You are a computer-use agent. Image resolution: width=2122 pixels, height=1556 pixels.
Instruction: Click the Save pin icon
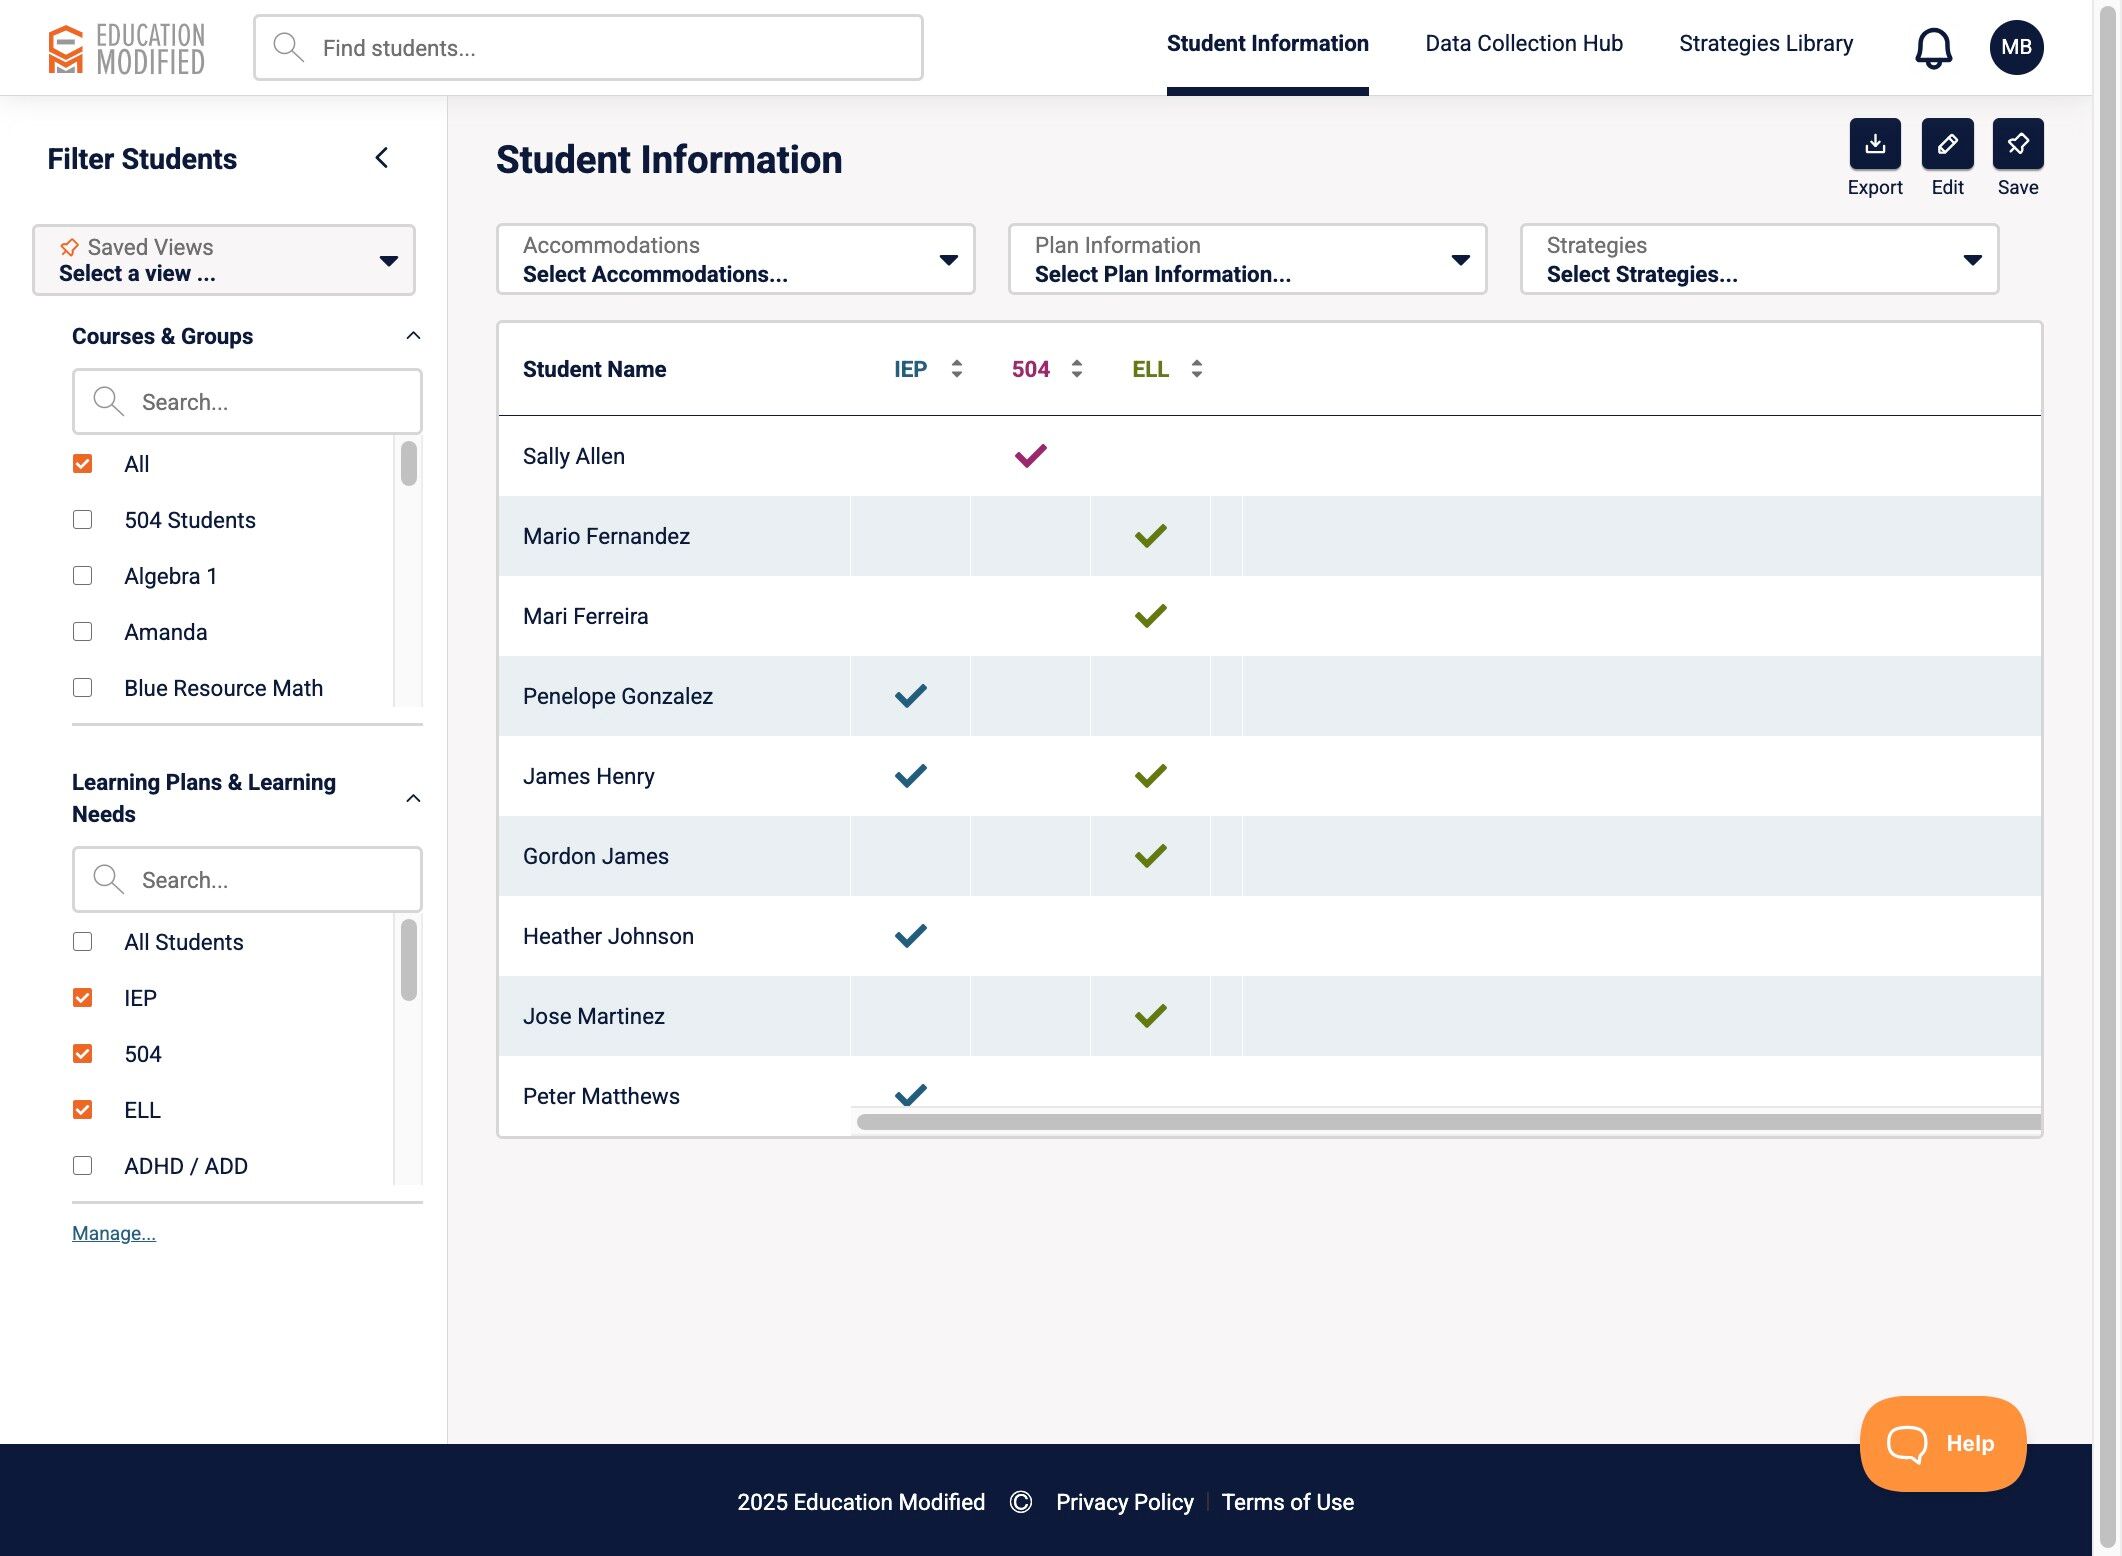[2017, 144]
